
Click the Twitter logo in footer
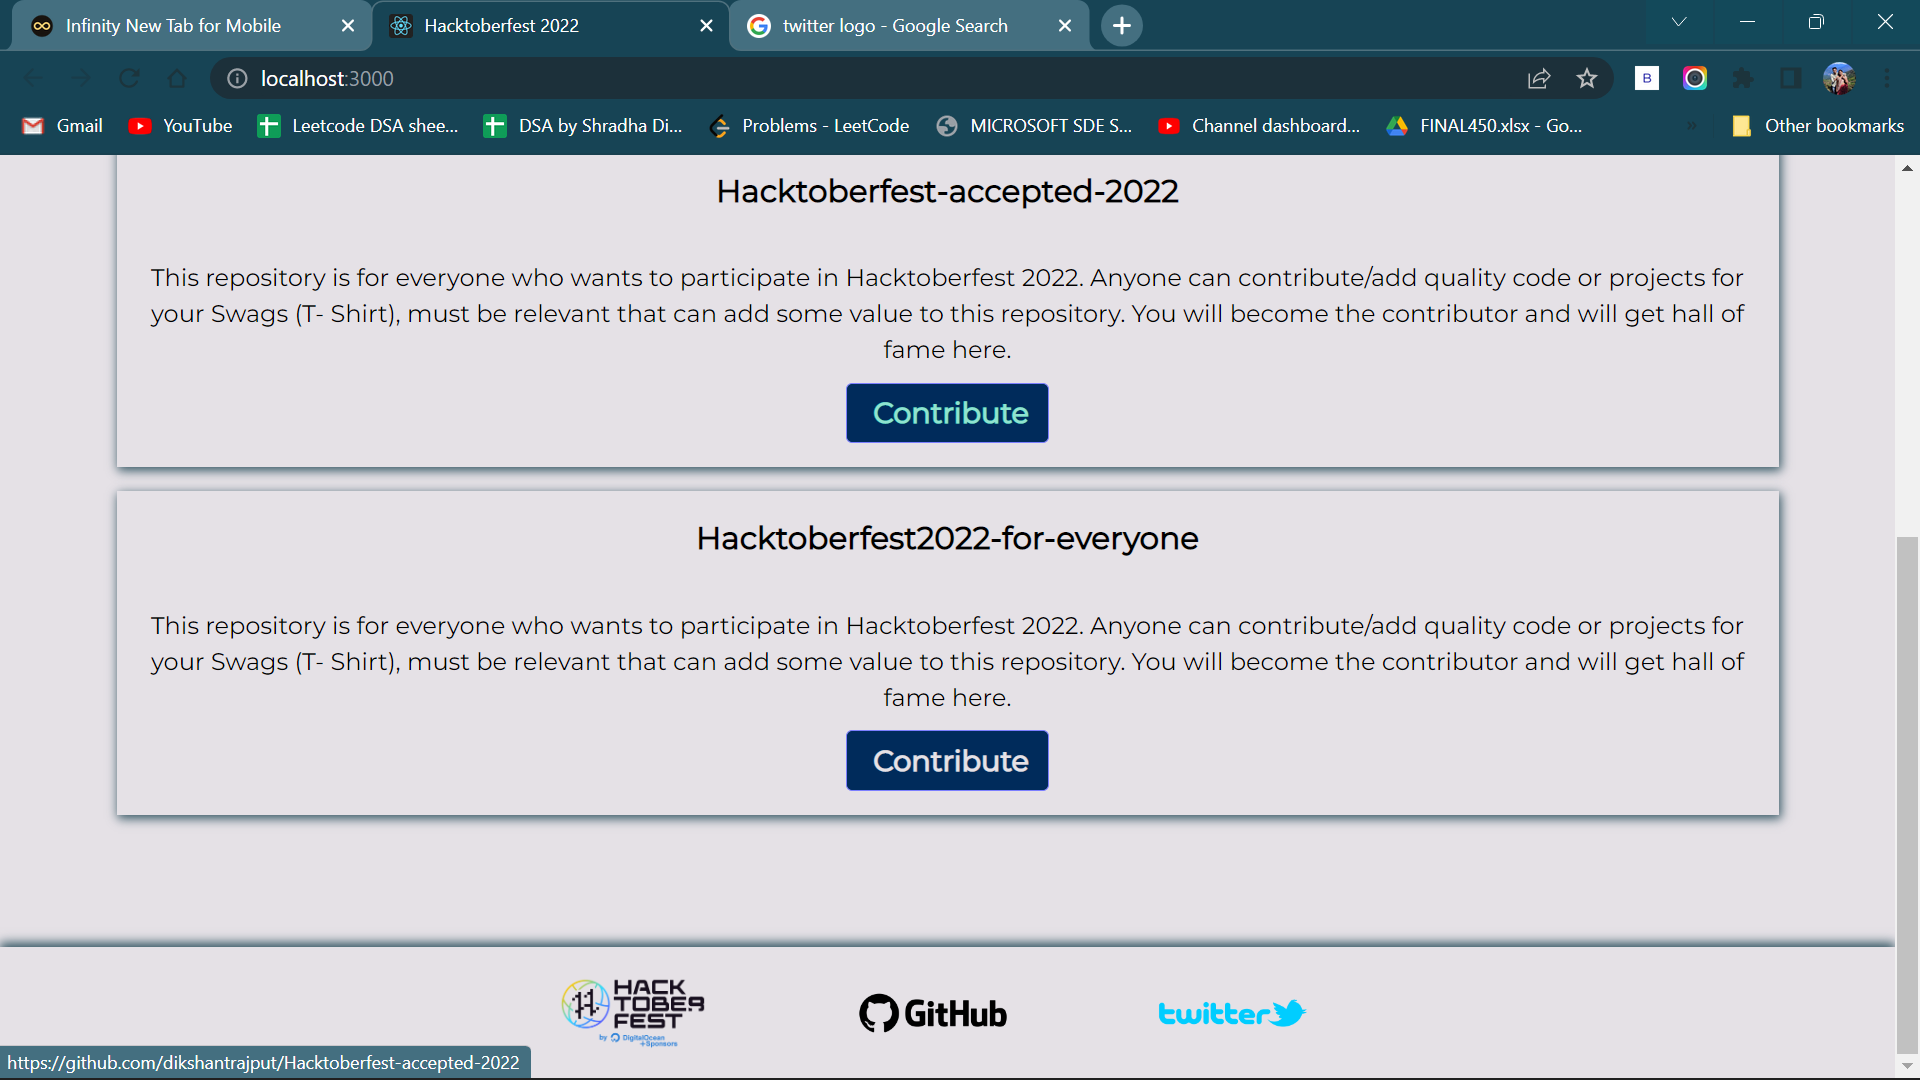[x=1232, y=1013]
